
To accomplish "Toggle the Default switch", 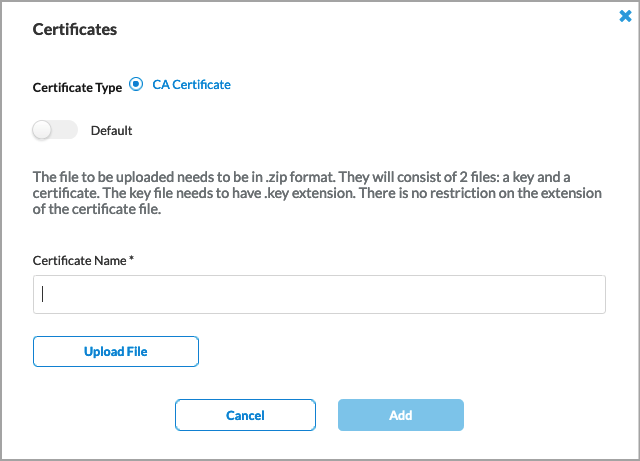I will 55,130.
